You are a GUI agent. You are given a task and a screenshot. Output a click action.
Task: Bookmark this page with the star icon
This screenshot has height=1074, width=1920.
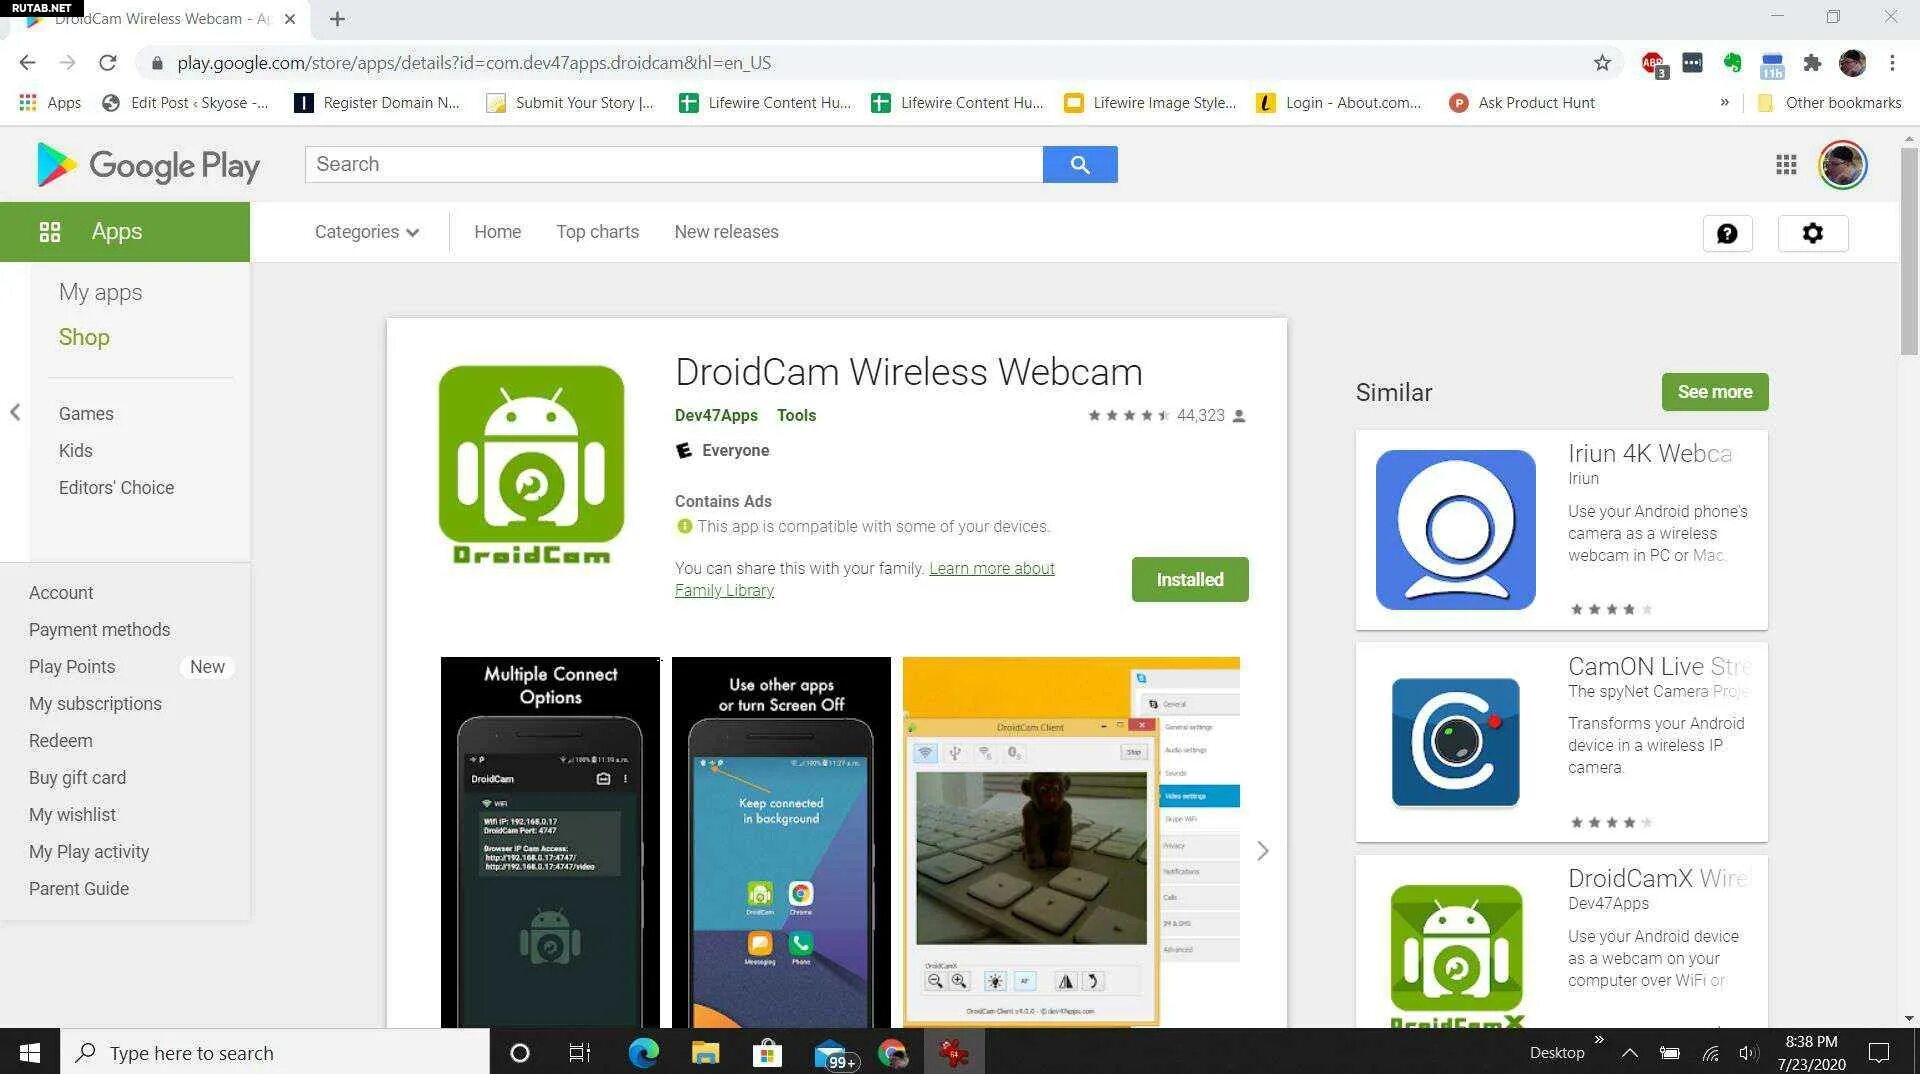pyautogui.click(x=1602, y=63)
